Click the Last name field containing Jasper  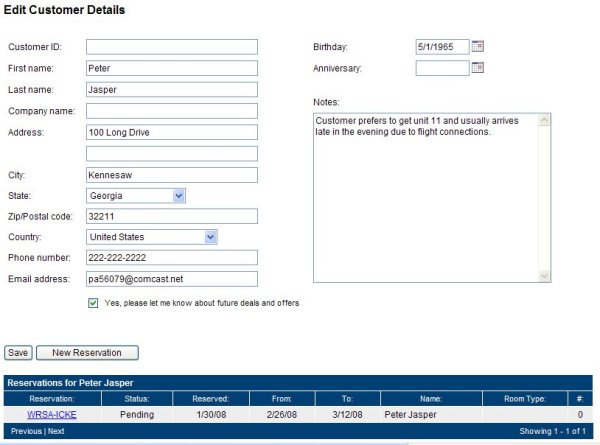pos(172,90)
